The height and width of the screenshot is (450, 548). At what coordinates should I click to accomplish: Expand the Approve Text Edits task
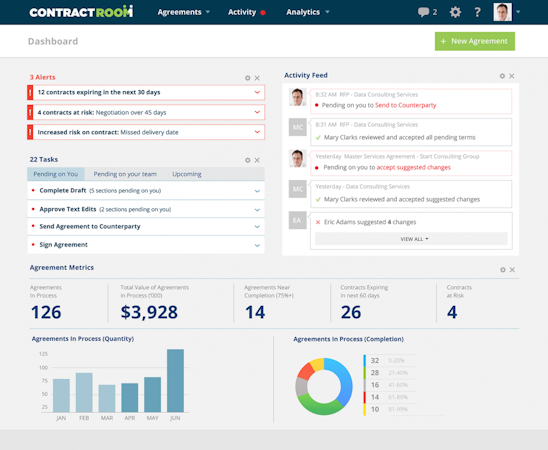(x=257, y=210)
